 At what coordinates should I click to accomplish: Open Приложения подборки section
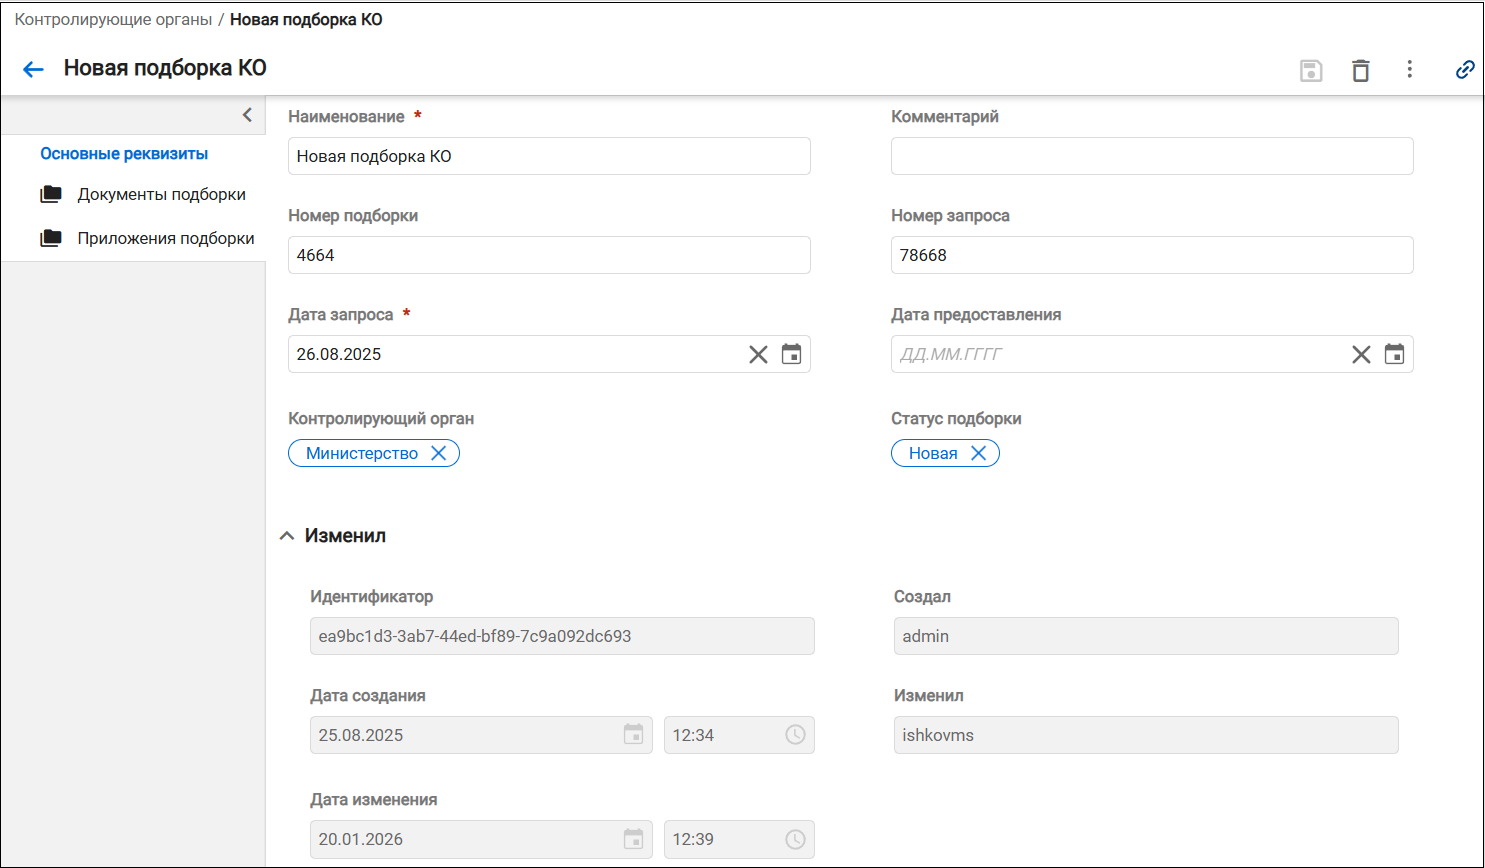[166, 239]
